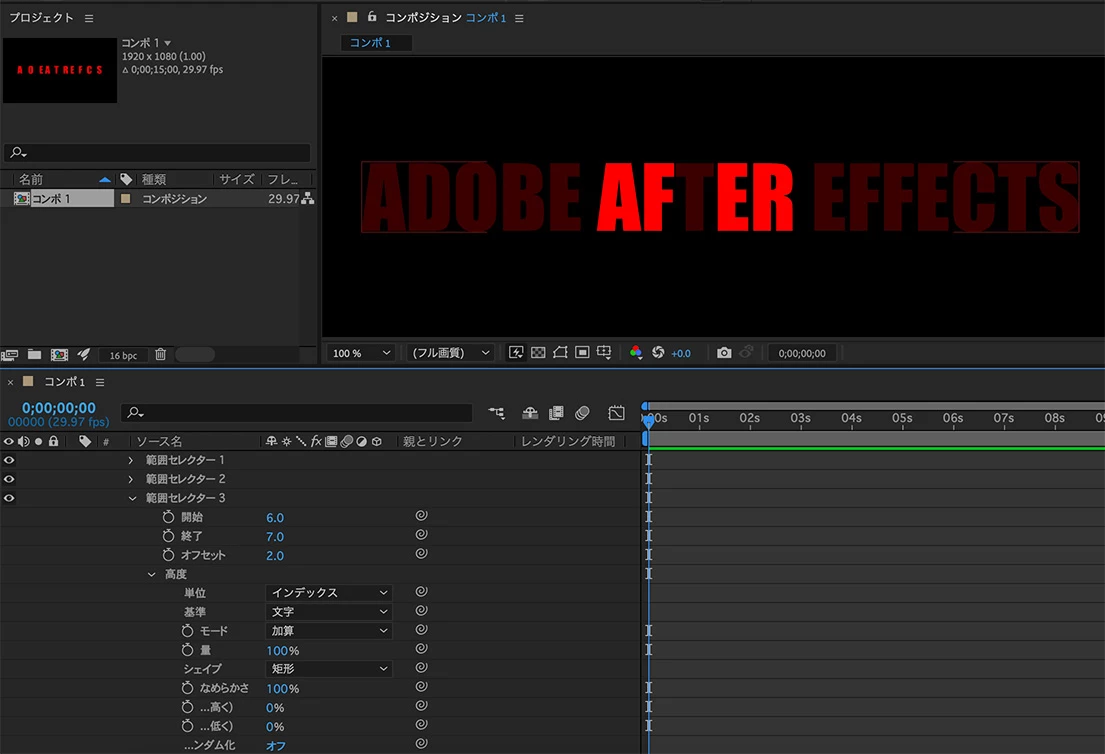
Task: Take a snapshot with camera icon
Action: click(x=724, y=352)
